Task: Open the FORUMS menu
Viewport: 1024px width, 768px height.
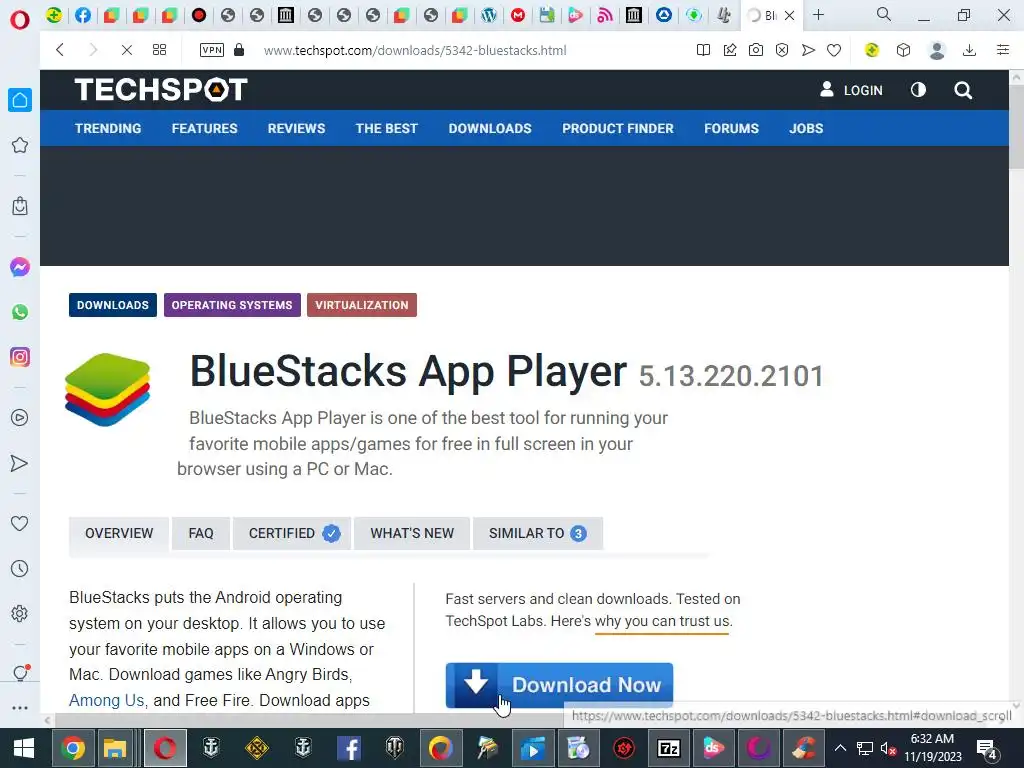Action: point(731,129)
